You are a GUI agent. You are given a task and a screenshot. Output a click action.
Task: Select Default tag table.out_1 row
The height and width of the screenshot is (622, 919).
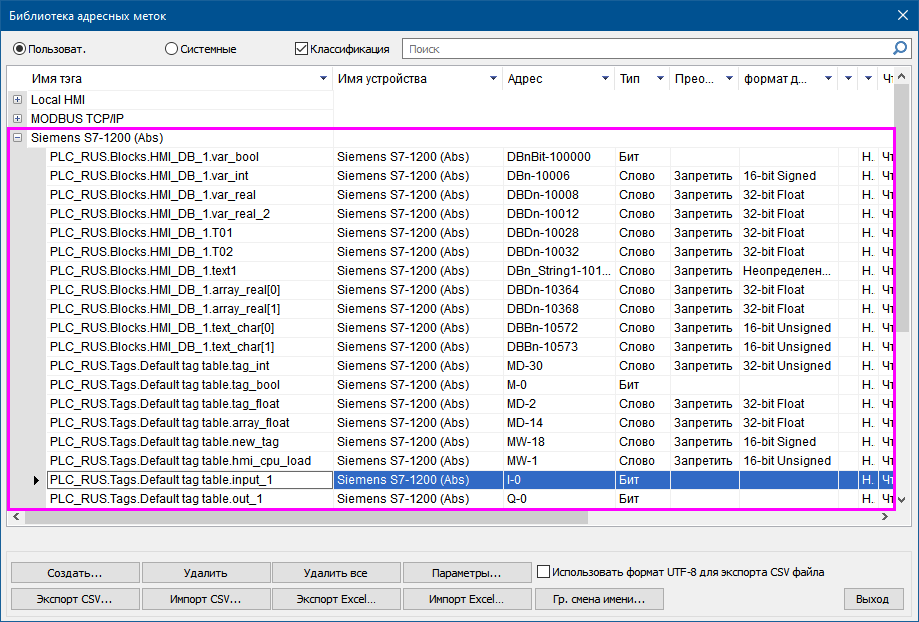469,499
